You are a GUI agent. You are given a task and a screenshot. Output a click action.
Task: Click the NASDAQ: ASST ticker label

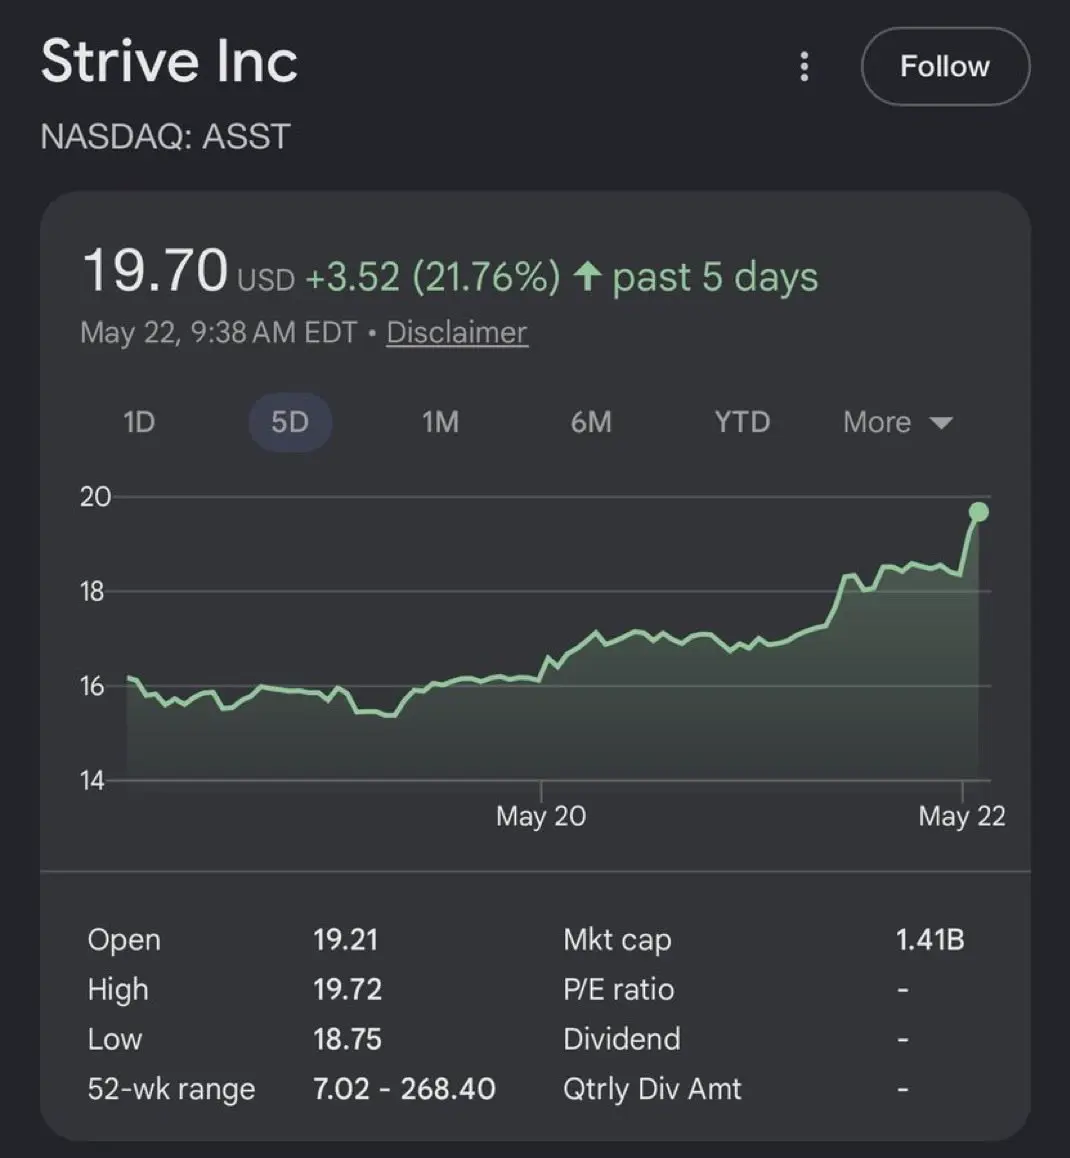pos(165,137)
